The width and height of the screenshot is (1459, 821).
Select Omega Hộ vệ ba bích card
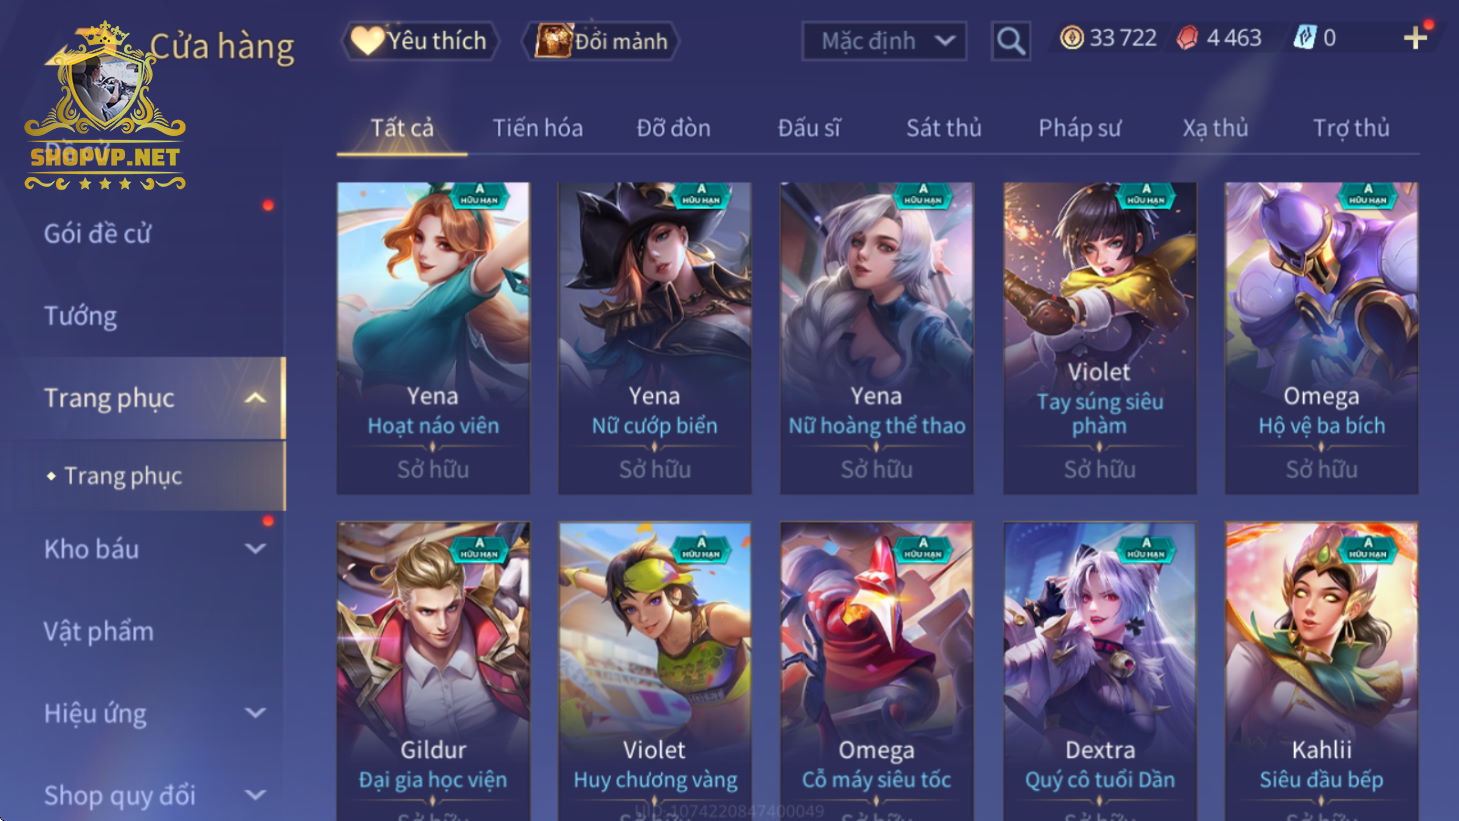tap(1322, 338)
